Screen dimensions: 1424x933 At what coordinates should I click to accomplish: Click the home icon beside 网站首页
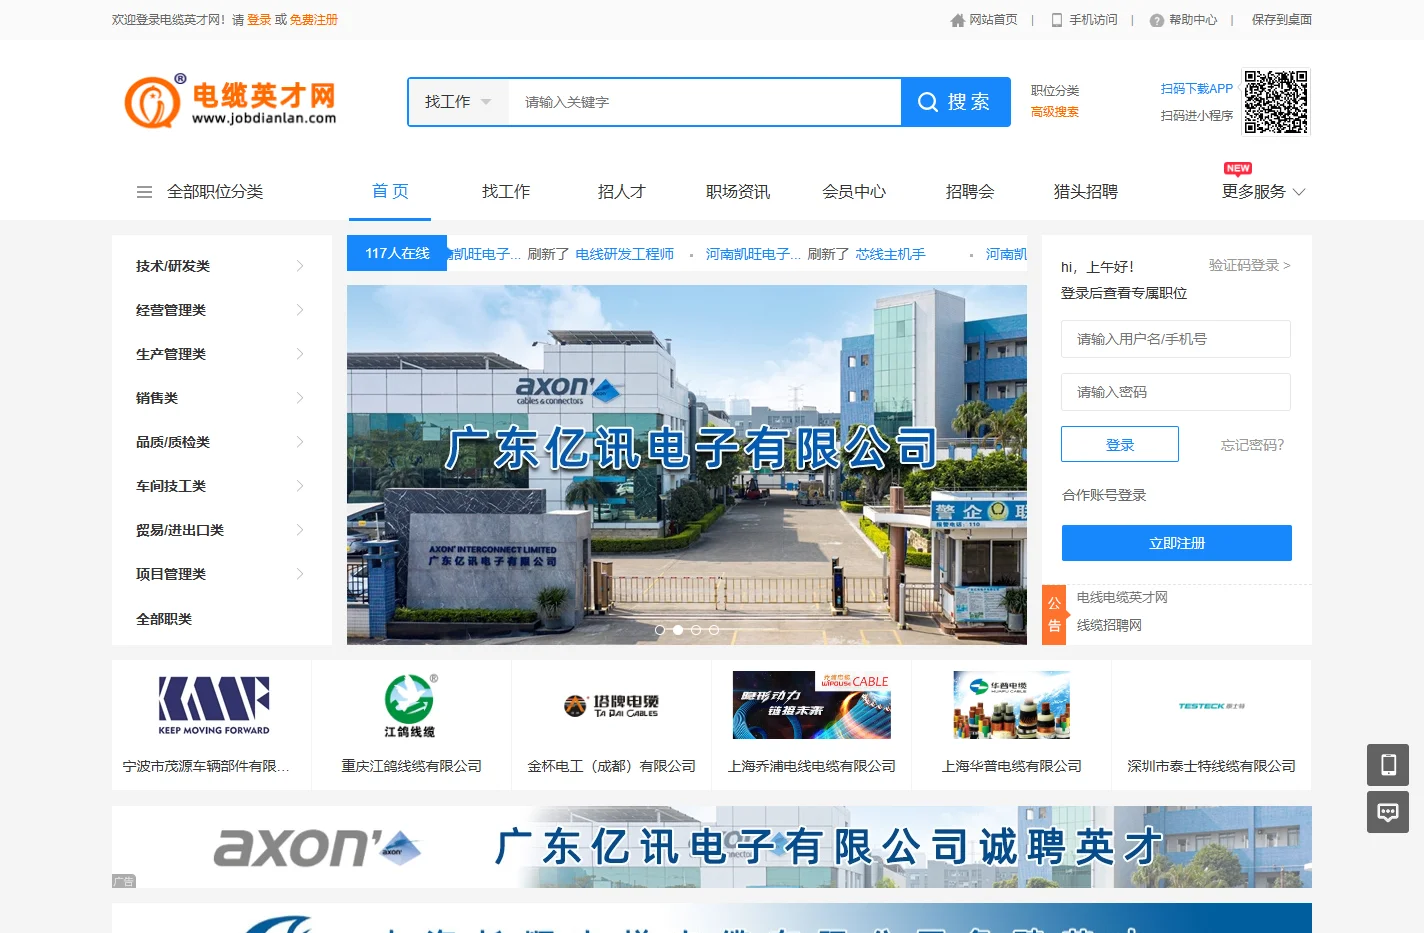pos(957,20)
